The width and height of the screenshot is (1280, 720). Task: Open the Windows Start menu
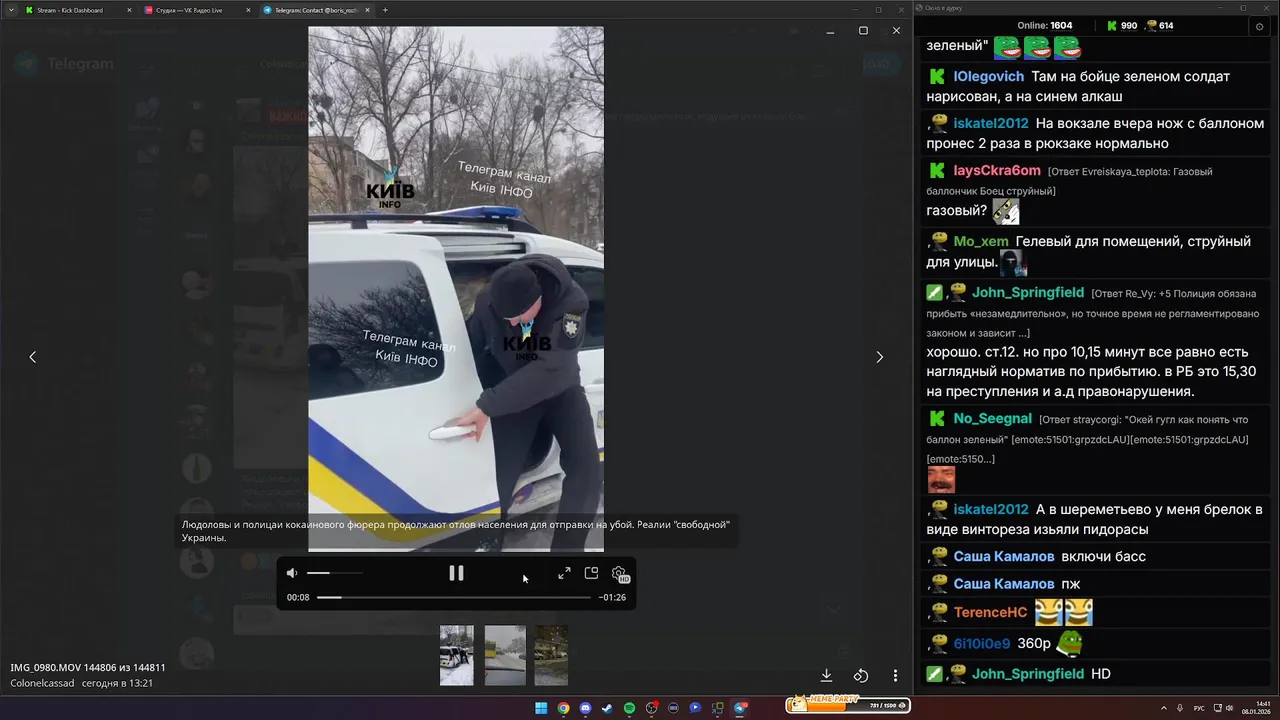(541, 708)
